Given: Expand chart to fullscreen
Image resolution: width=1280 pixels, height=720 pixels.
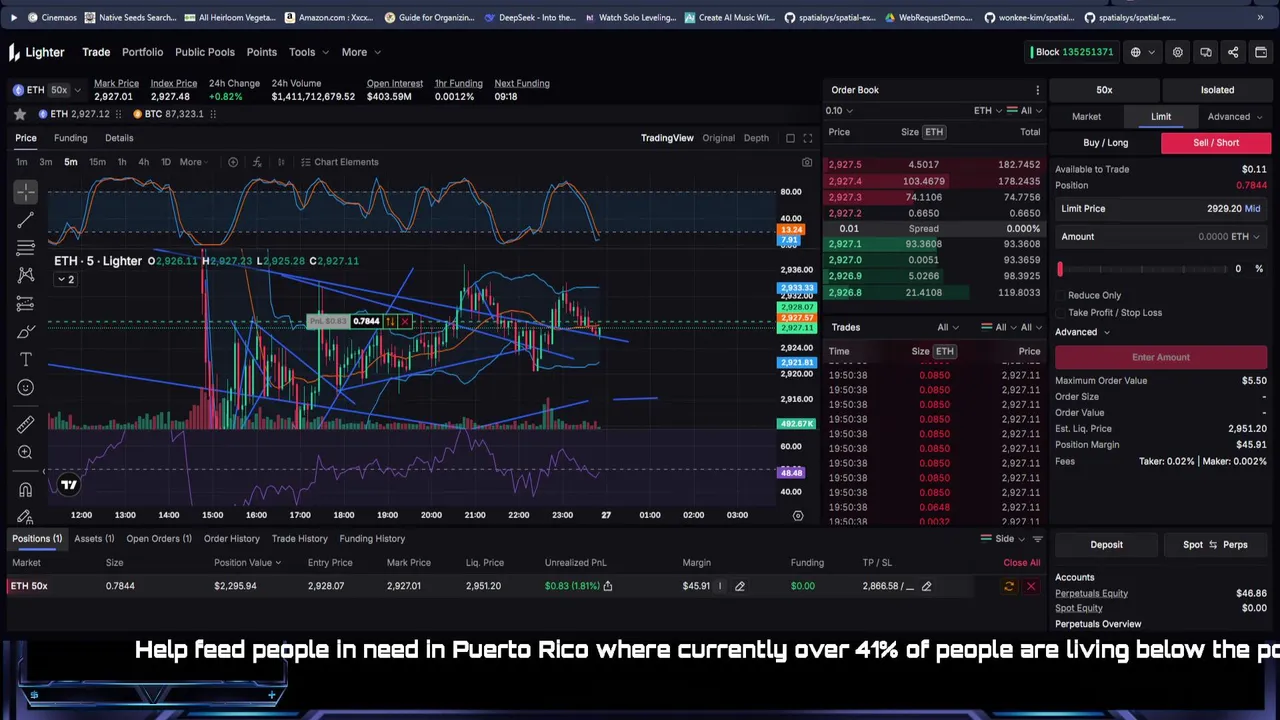Looking at the screenshot, I should [x=807, y=138].
